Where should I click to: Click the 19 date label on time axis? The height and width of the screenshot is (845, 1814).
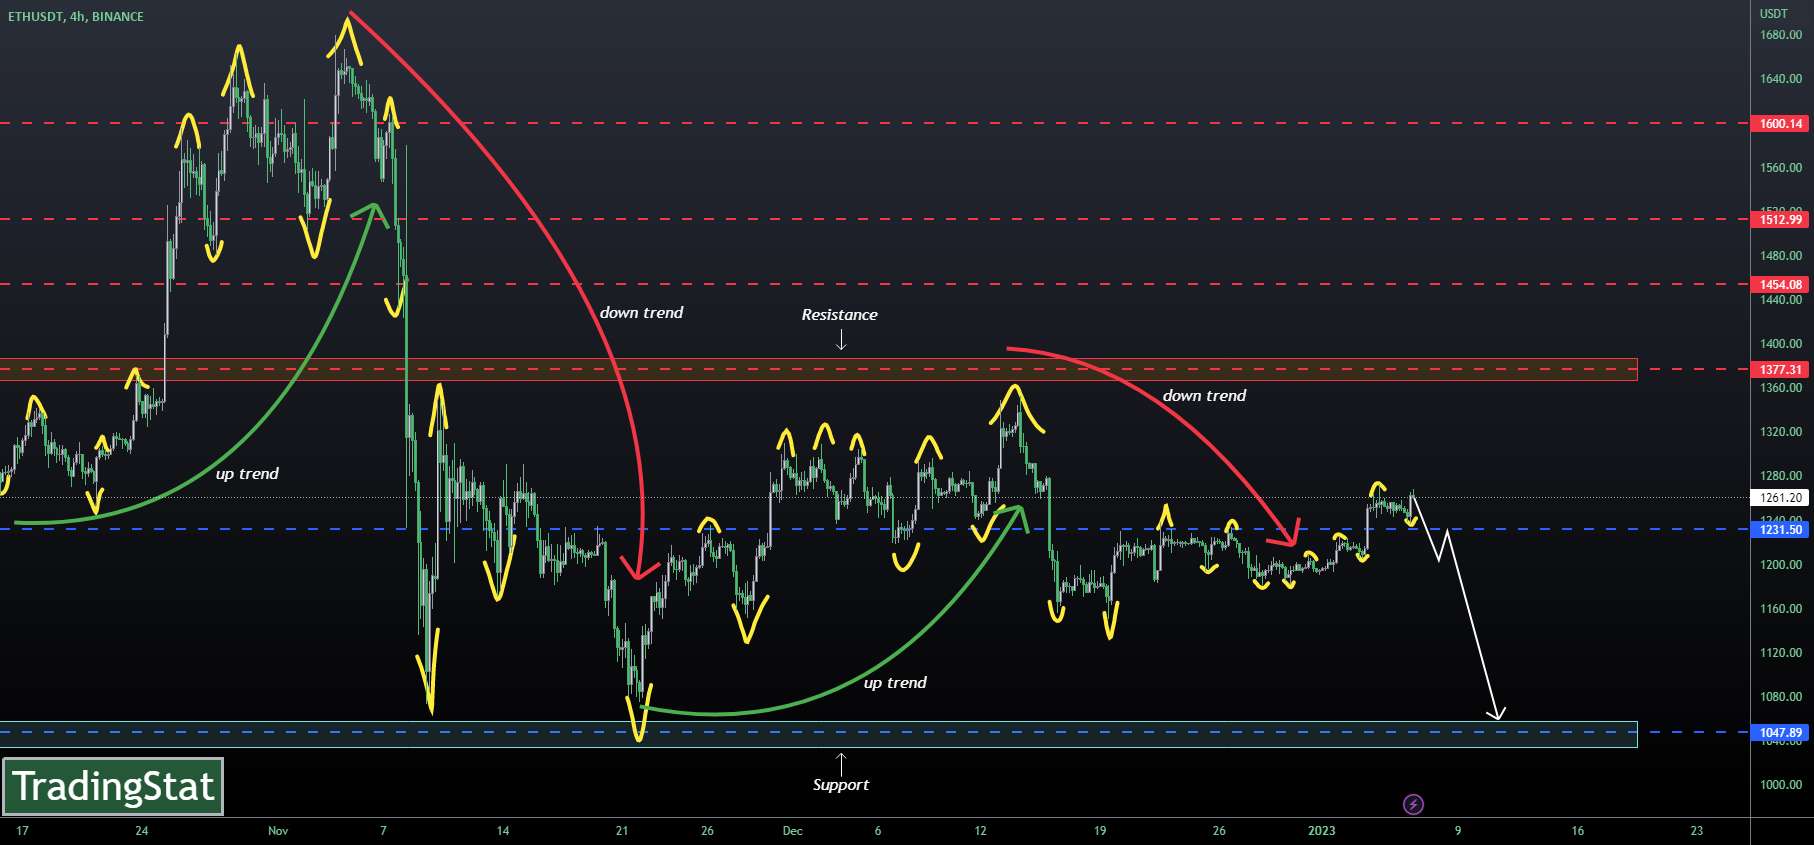pos(1100,831)
